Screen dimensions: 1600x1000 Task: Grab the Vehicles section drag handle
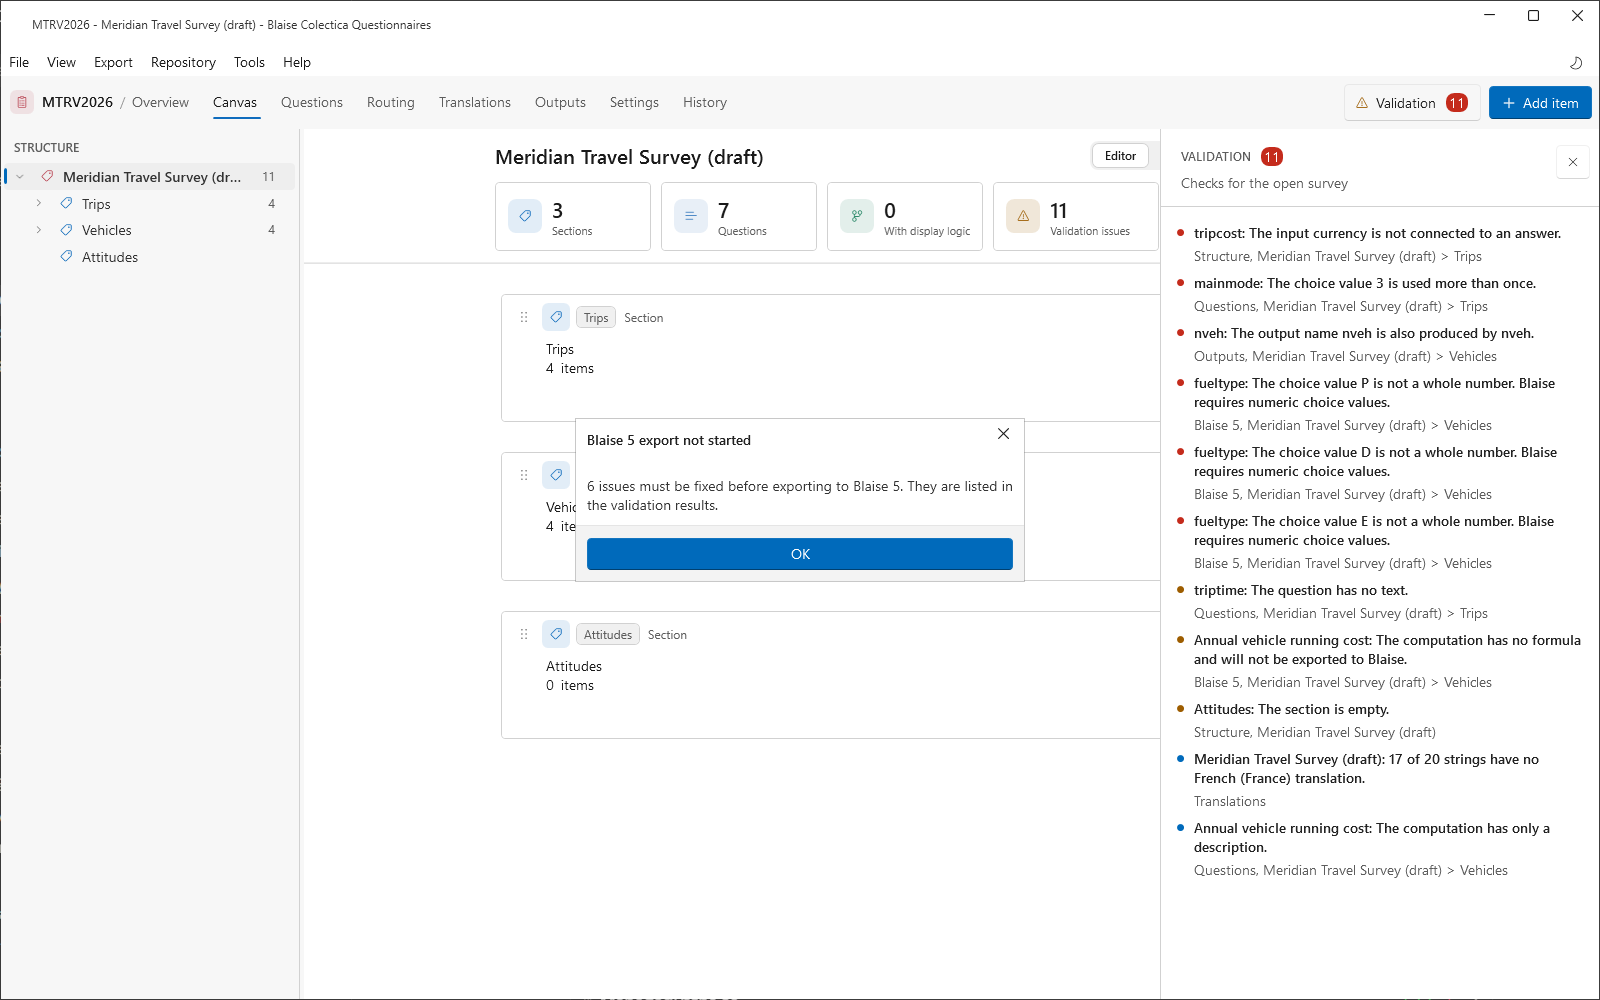coord(524,475)
